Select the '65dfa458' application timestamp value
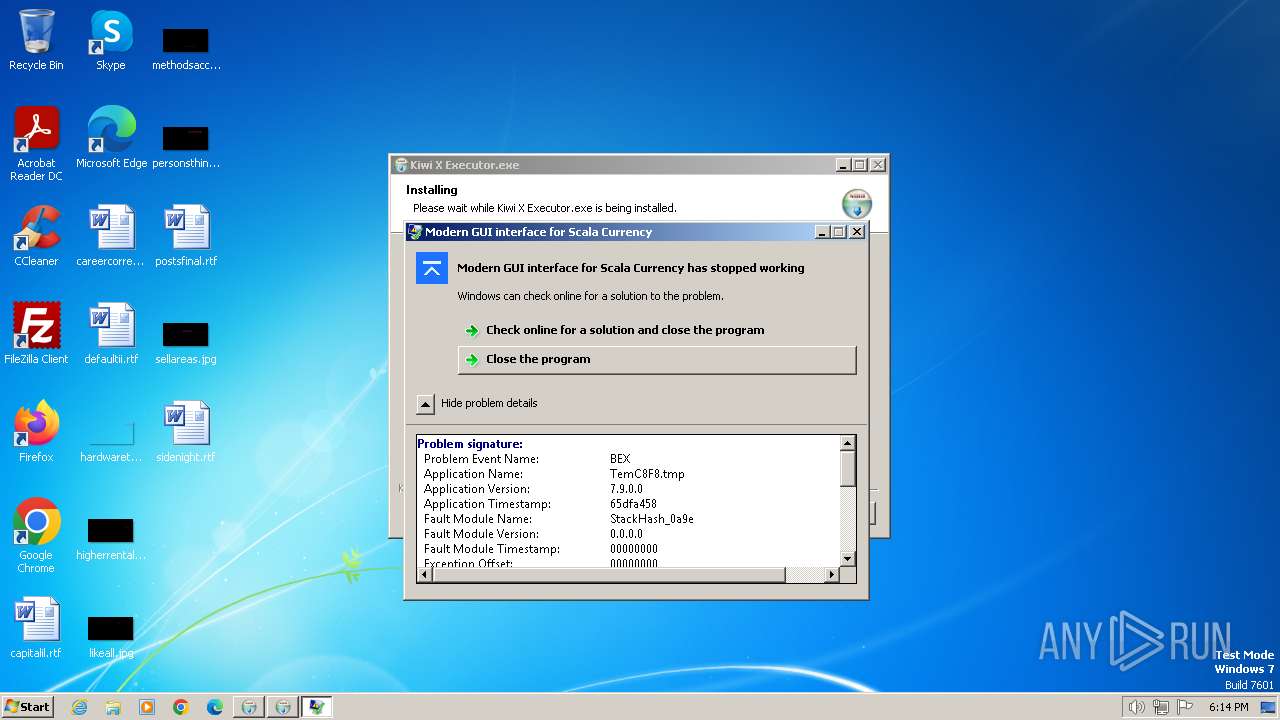This screenshot has height=720, width=1280. click(x=633, y=504)
